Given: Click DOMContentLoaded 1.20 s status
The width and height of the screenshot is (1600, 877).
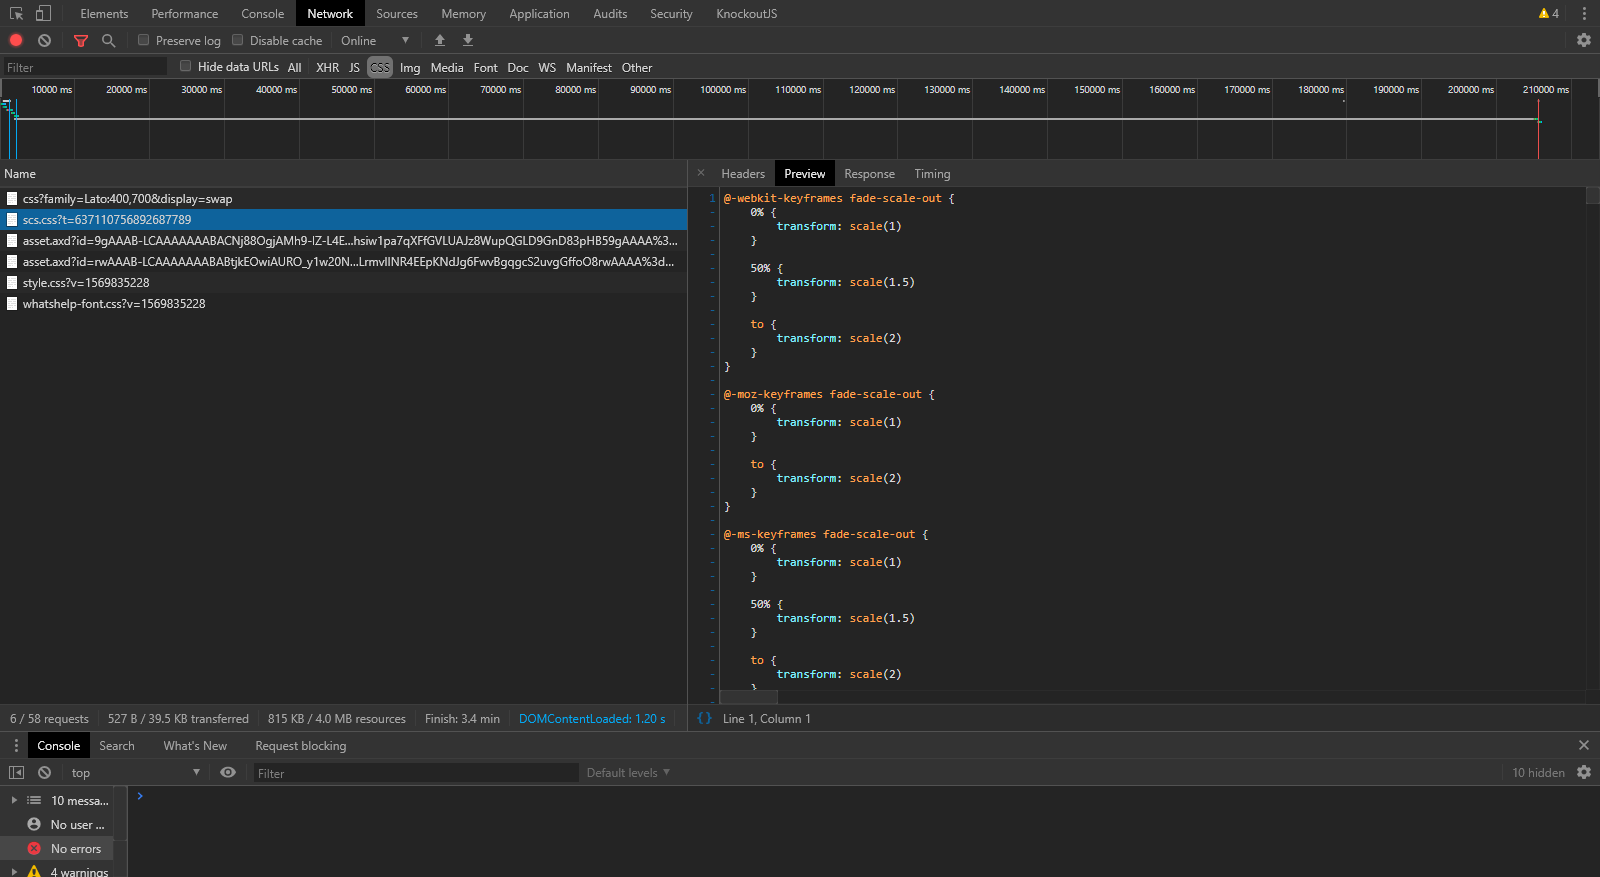Looking at the screenshot, I should [x=592, y=718].
